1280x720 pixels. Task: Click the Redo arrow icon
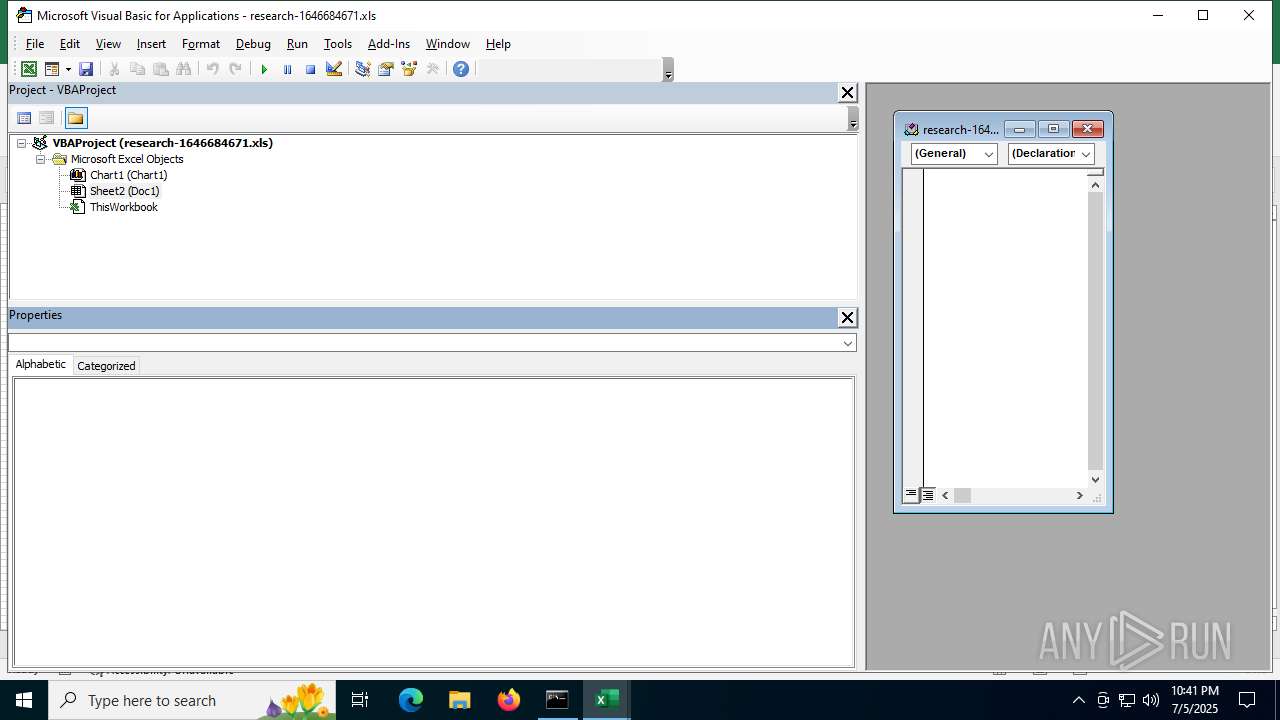[x=235, y=69]
